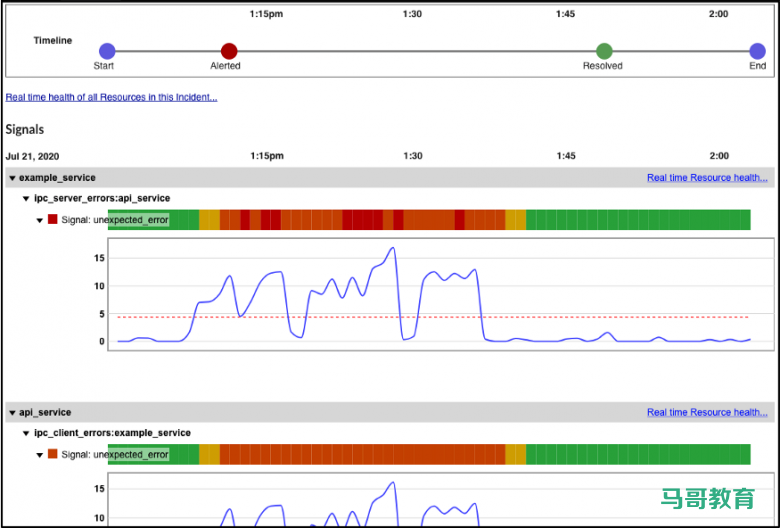Click the End timeline marker
Viewport: 780px width, 528px height.
(x=757, y=51)
